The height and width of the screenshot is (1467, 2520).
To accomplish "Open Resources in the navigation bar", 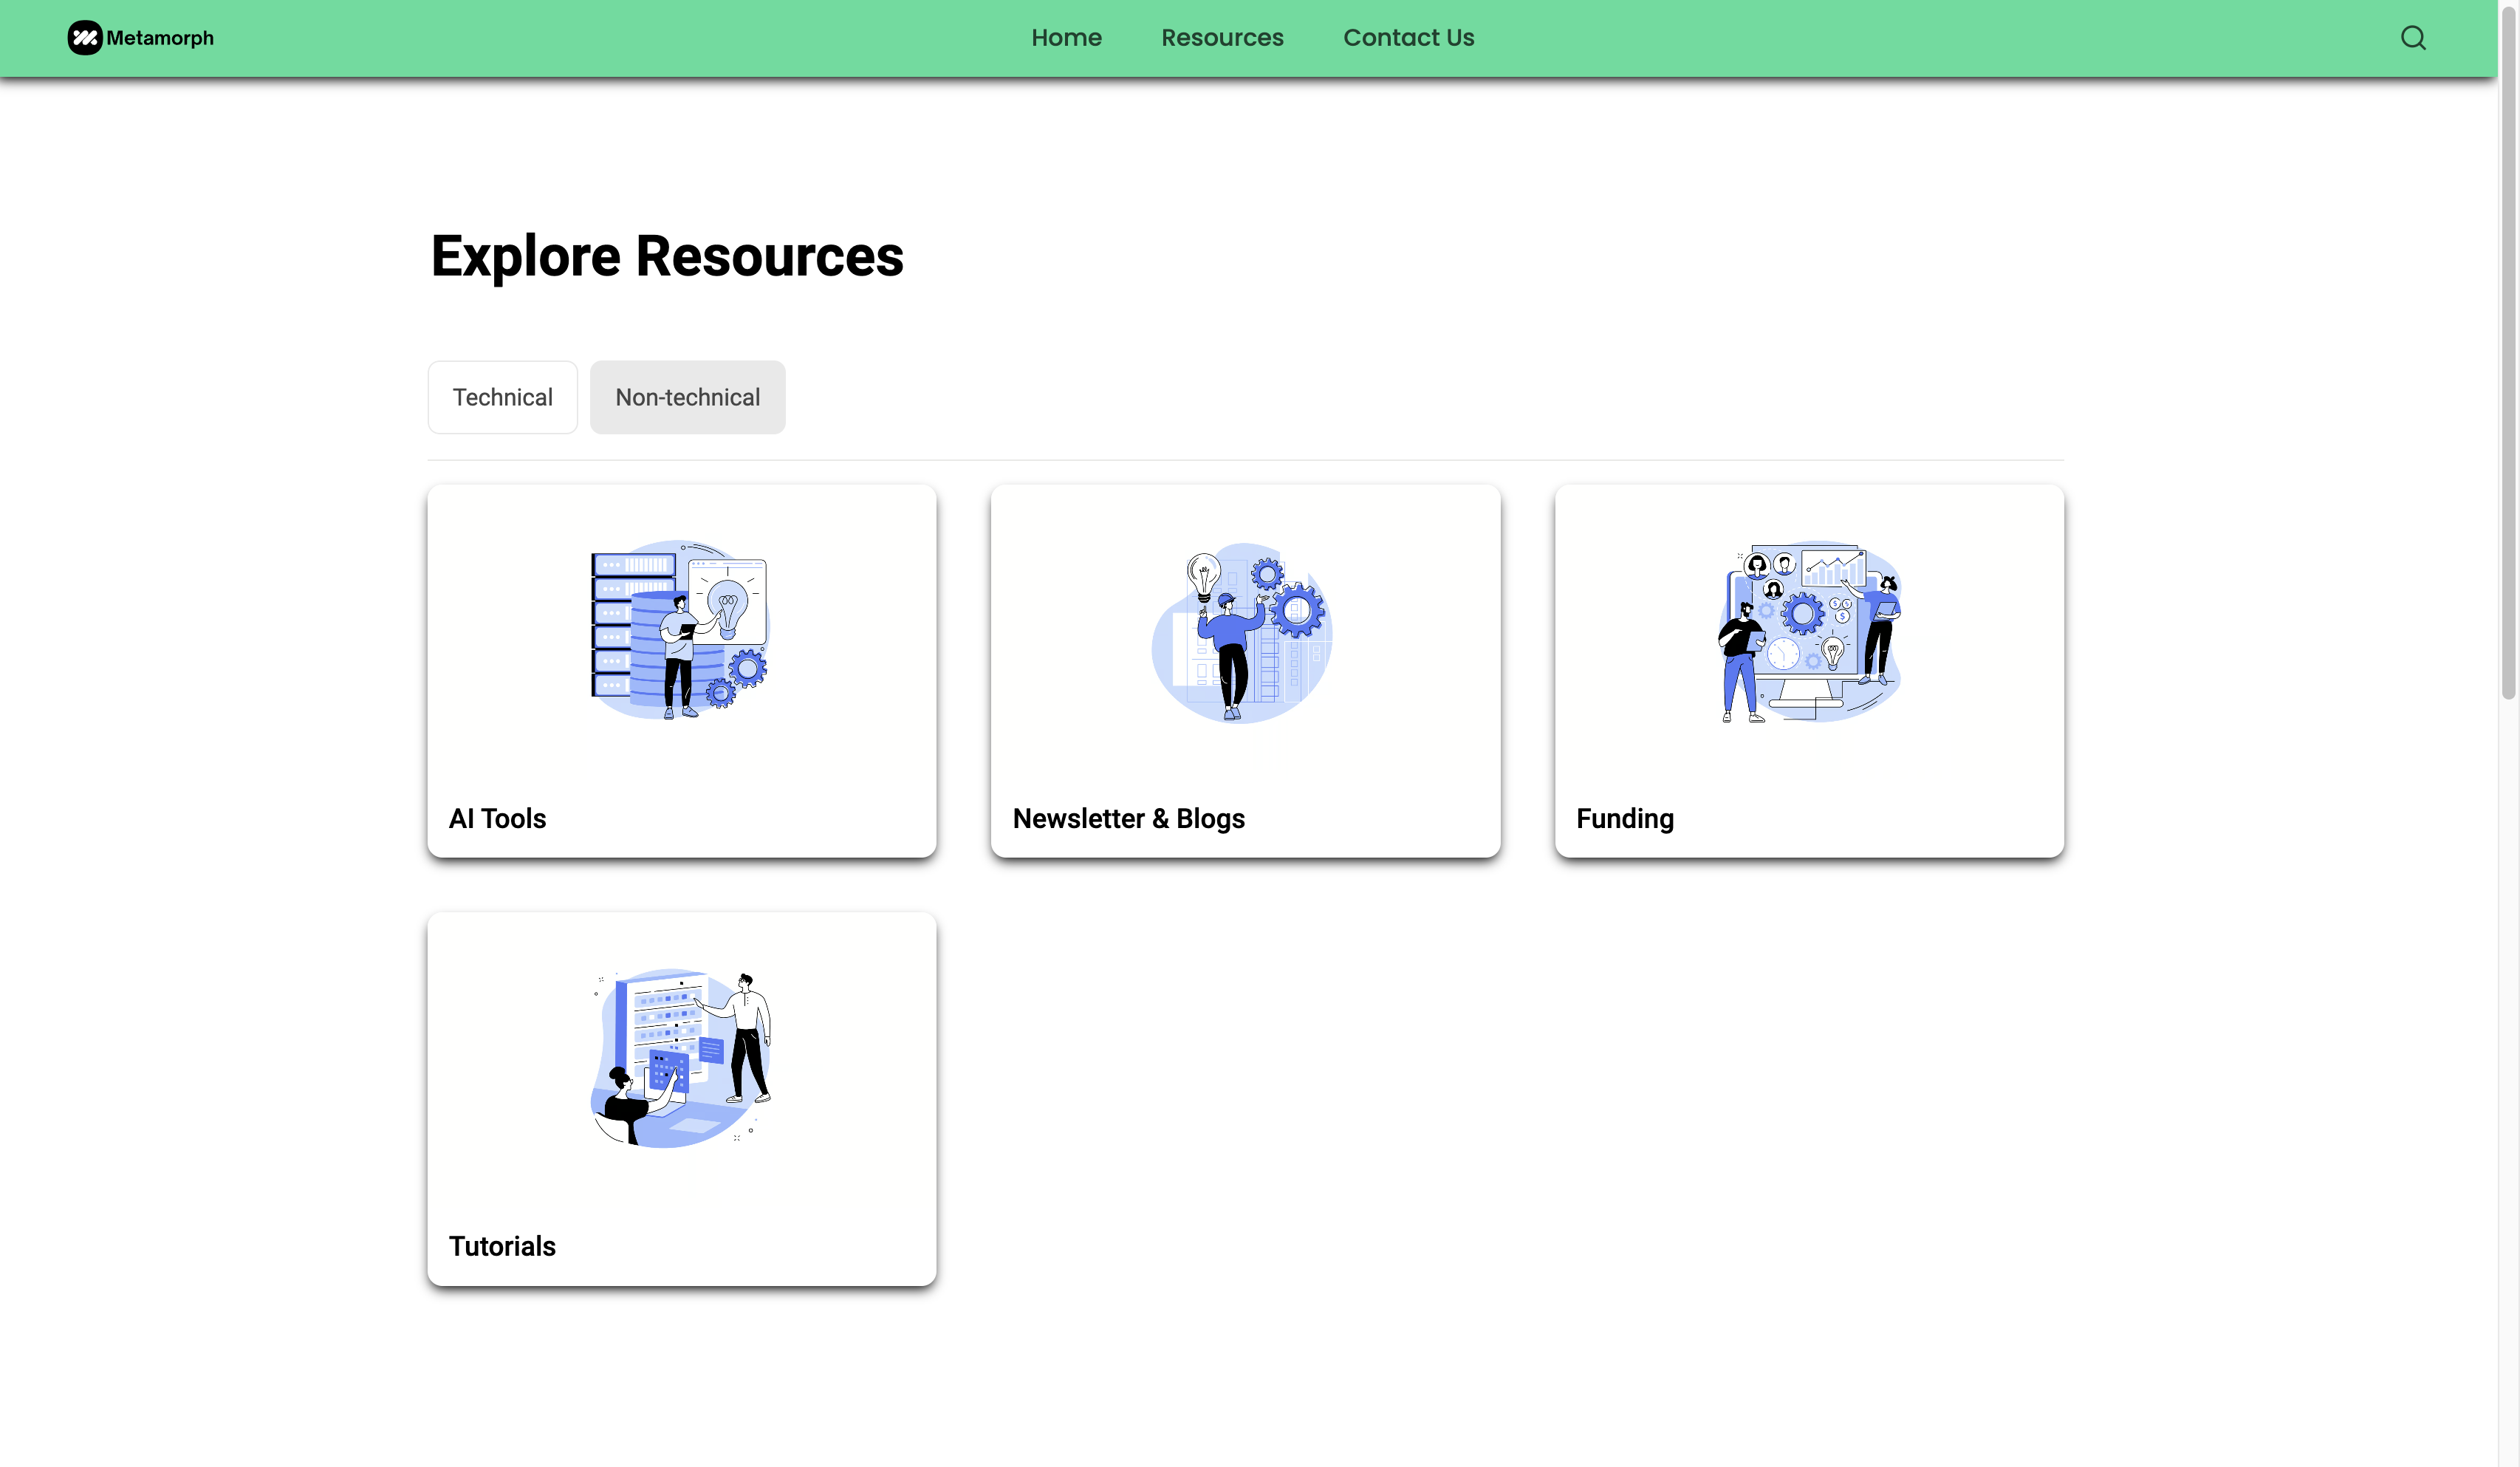I will click(1222, 38).
